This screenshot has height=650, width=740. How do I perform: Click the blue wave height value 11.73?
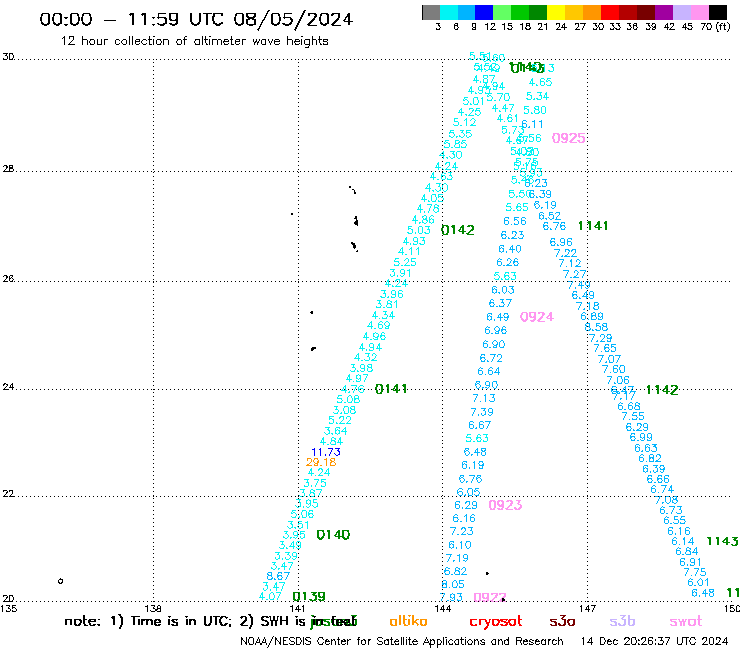326,452
